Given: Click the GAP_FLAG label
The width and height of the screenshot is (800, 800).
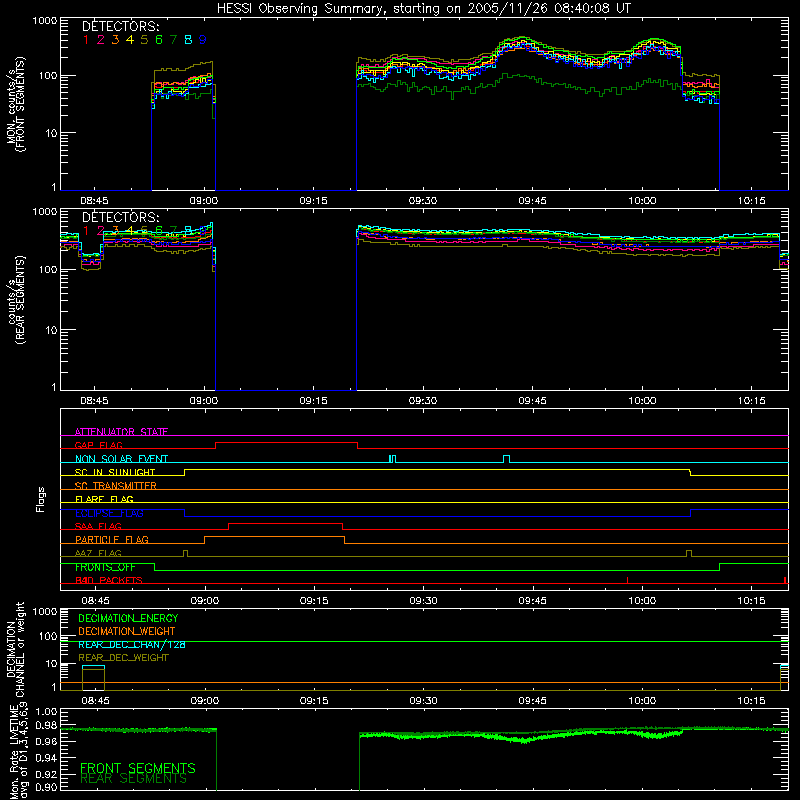Looking at the screenshot, I should tap(98, 445).
